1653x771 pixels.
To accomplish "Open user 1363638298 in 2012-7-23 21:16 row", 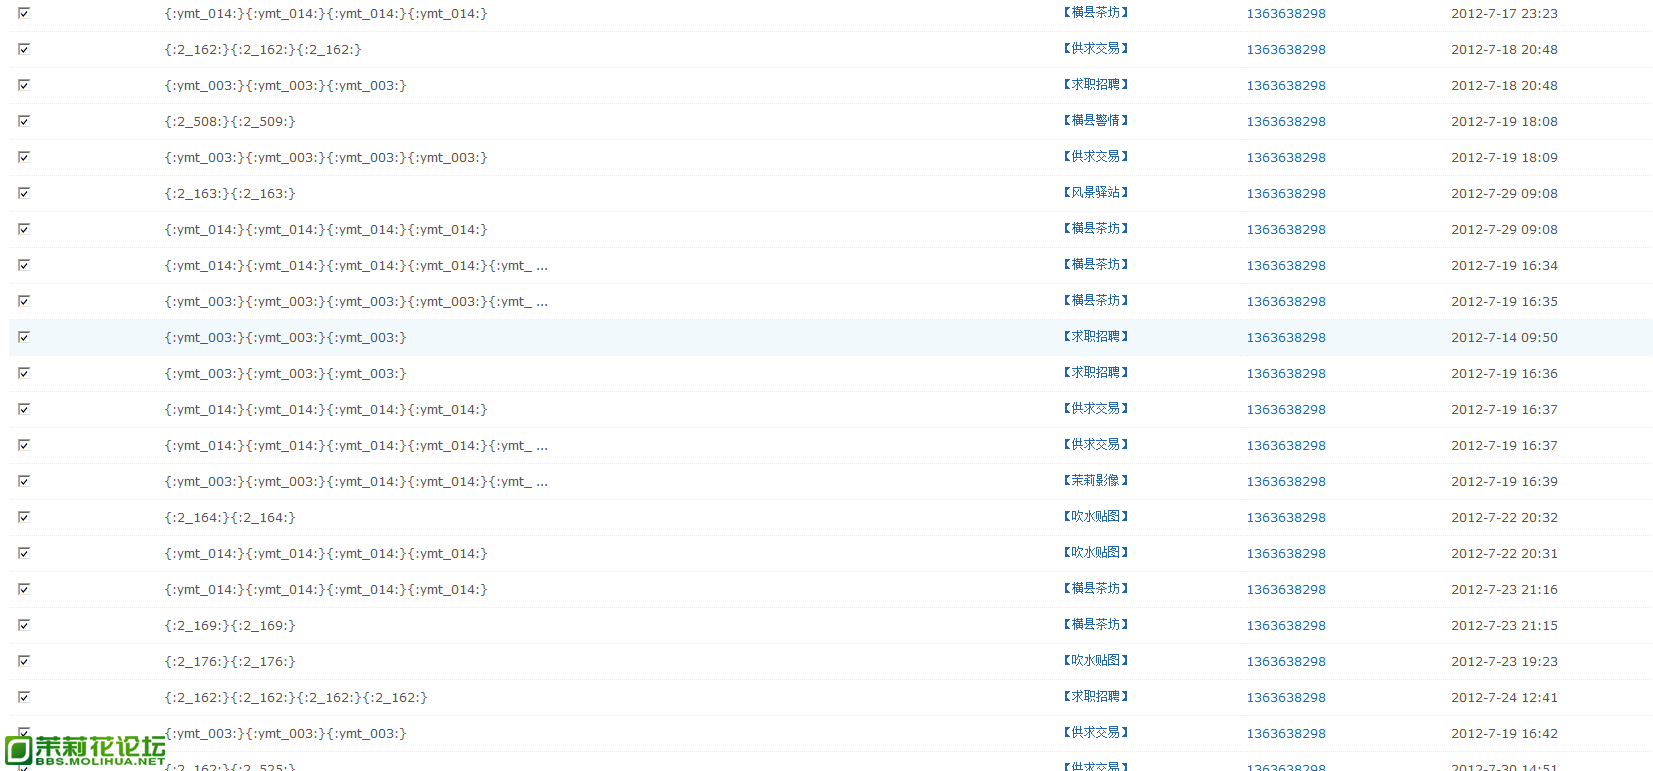I will click(1286, 590).
